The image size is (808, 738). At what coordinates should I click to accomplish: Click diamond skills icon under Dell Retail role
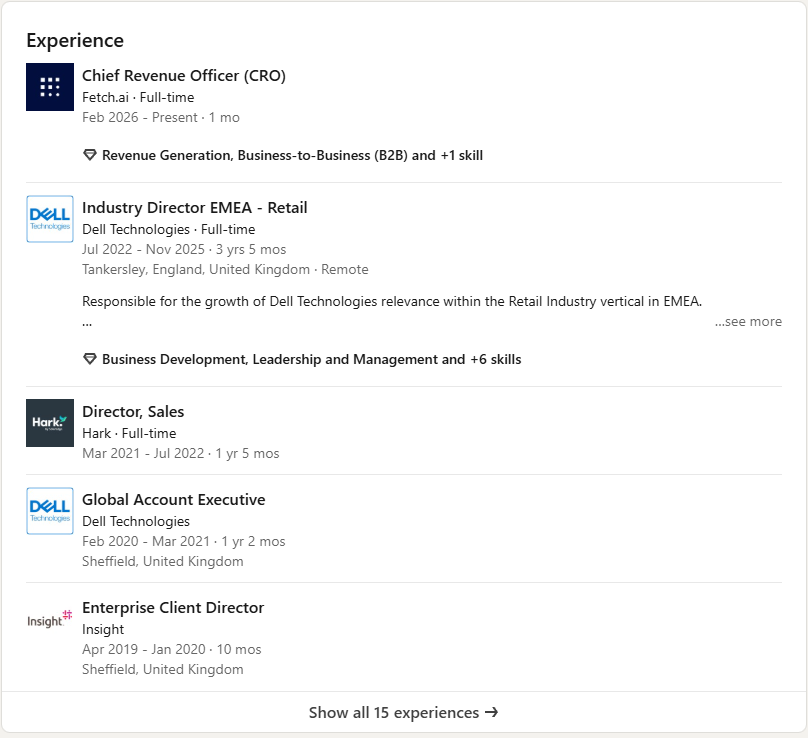(90, 359)
